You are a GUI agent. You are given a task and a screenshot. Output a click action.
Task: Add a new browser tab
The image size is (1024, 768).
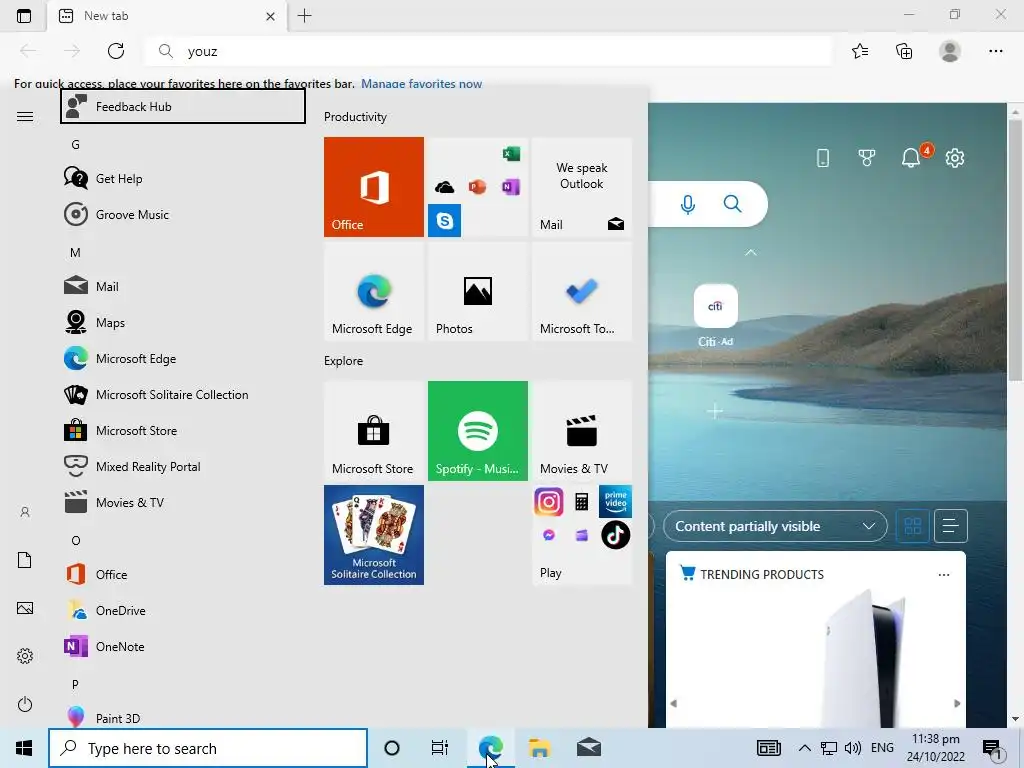click(x=304, y=16)
